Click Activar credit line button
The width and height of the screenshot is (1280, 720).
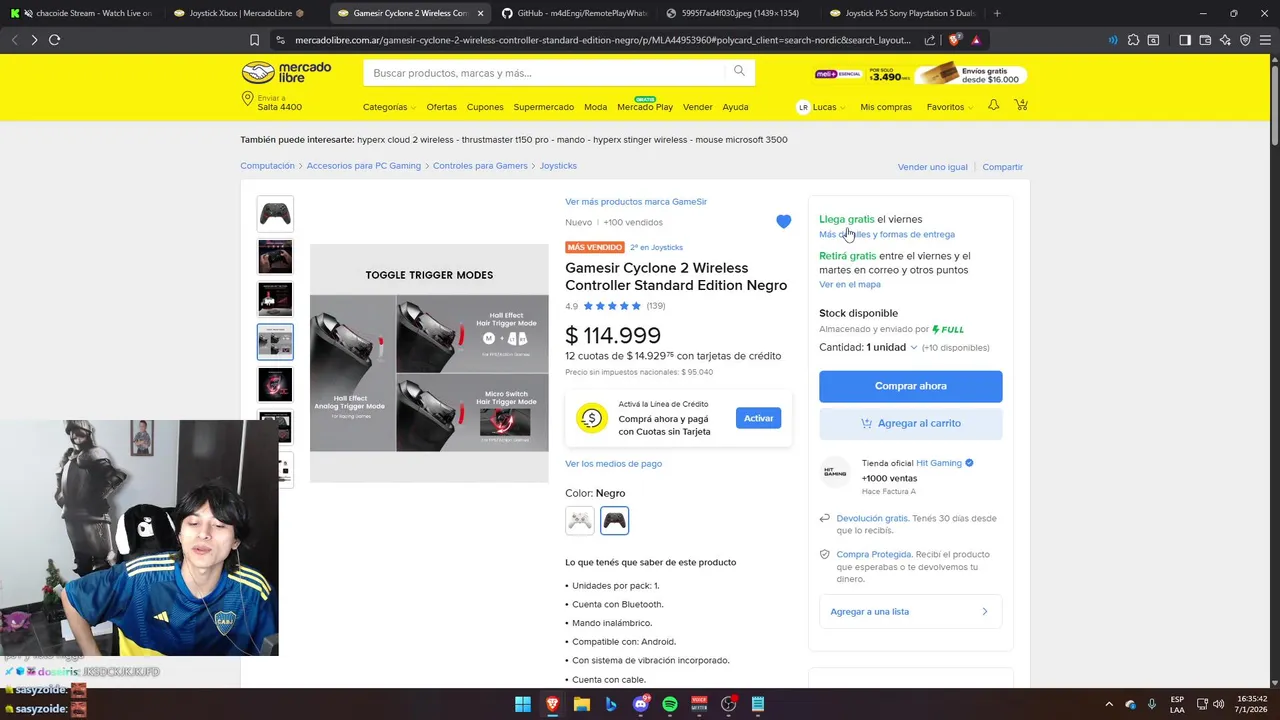click(758, 418)
